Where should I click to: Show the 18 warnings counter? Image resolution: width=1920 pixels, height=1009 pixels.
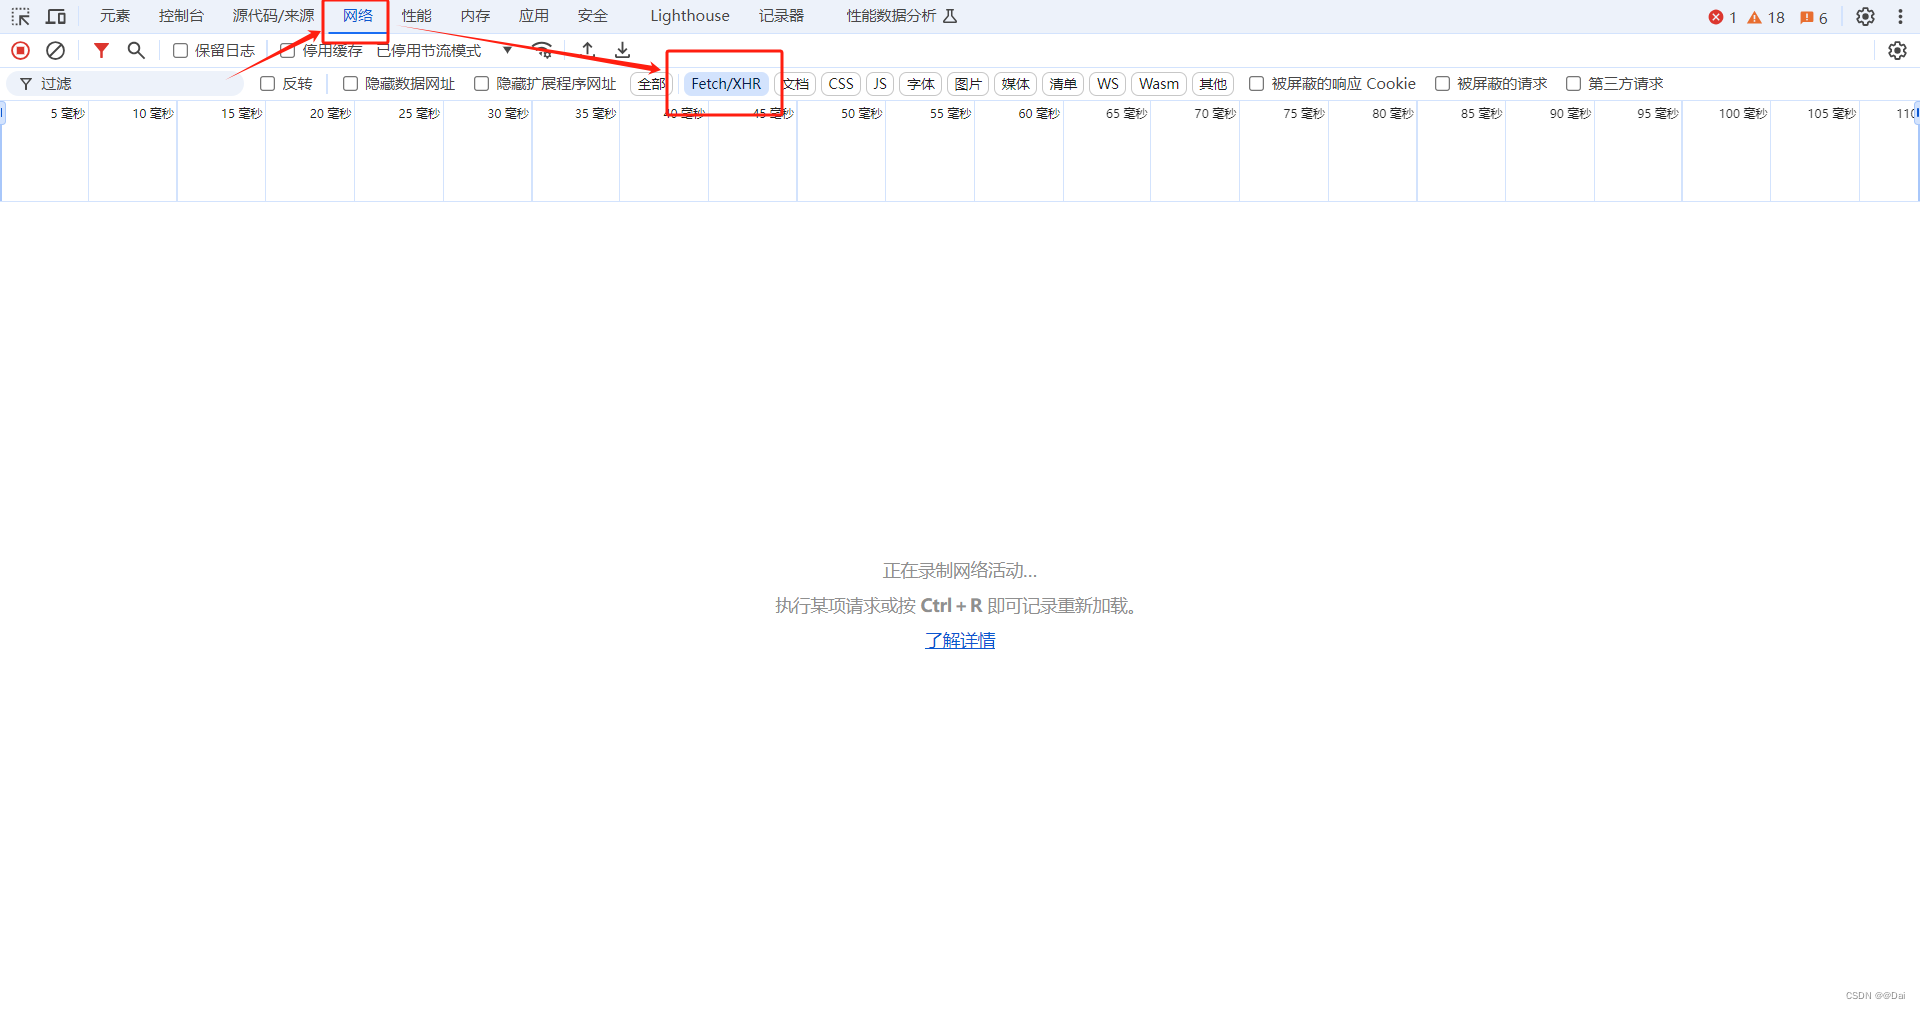(x=1766, y=17)
